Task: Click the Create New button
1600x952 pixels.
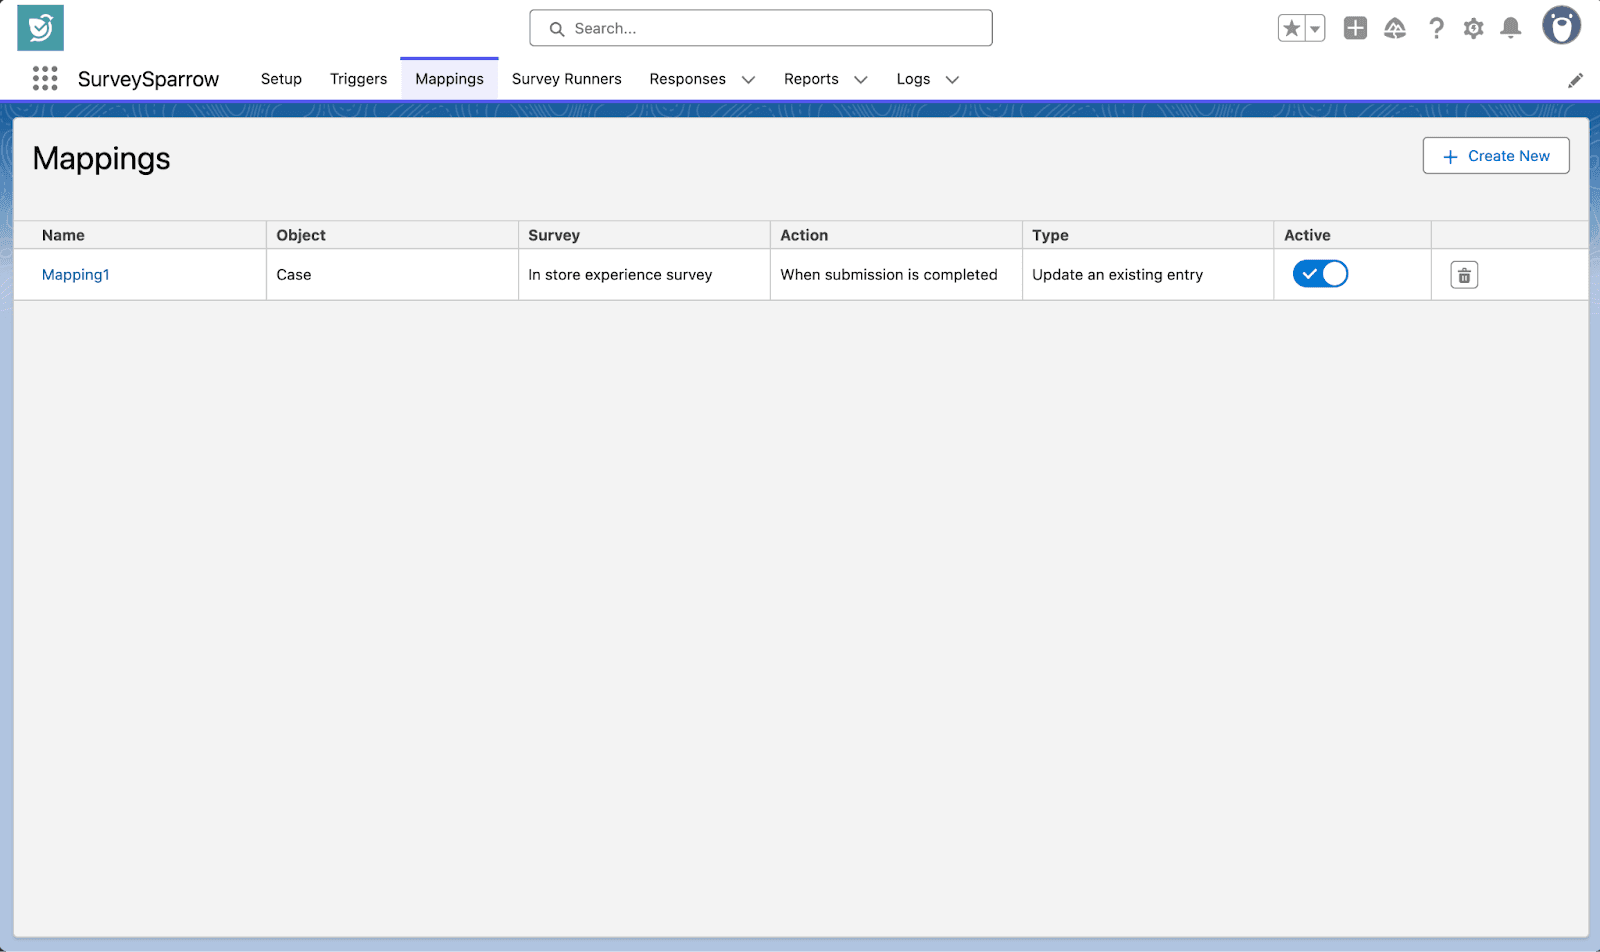Action: [1496, 156]
